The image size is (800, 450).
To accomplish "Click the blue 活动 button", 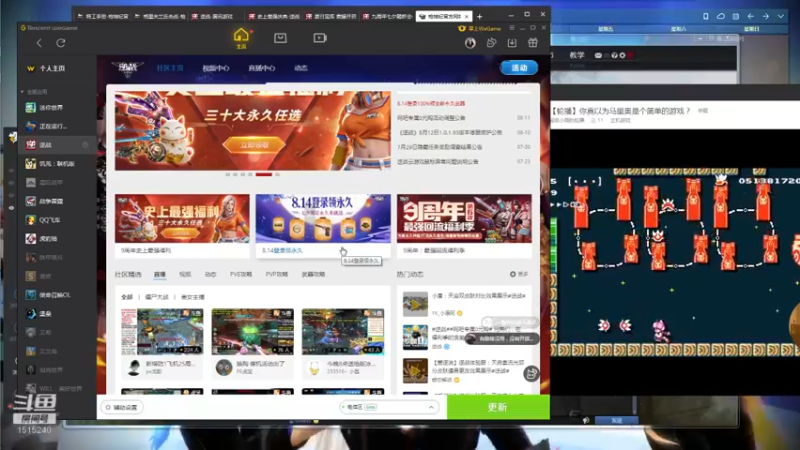I will tap(519, 68).
